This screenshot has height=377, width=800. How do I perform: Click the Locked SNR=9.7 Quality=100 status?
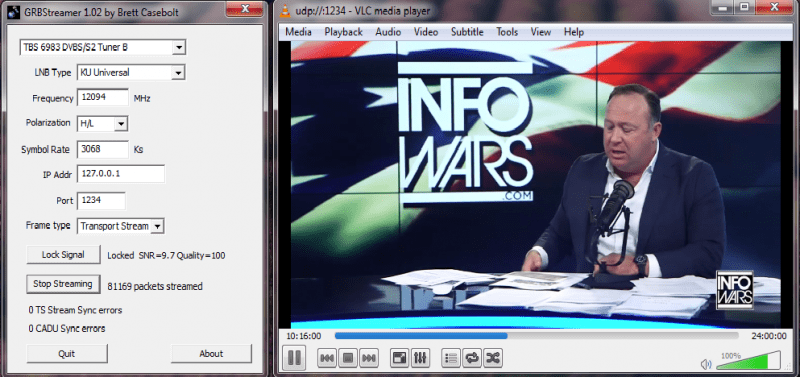click(x=166, y=256)
